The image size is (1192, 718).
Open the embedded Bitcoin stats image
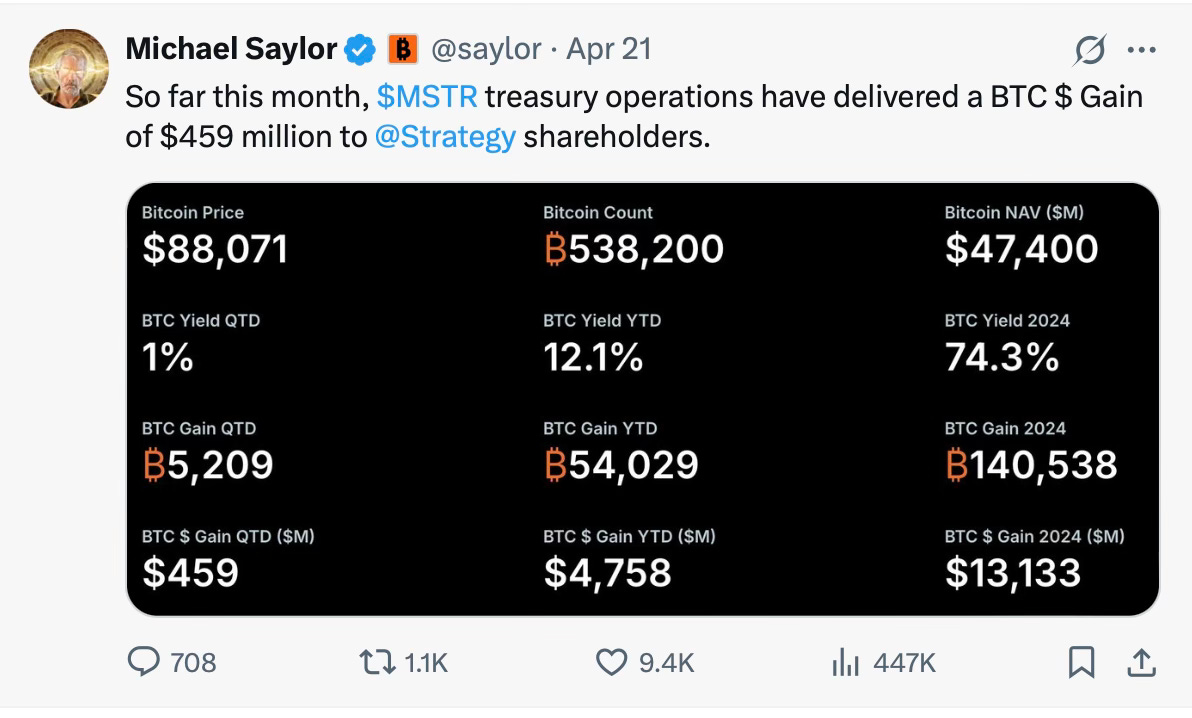(x=642, y=398)
